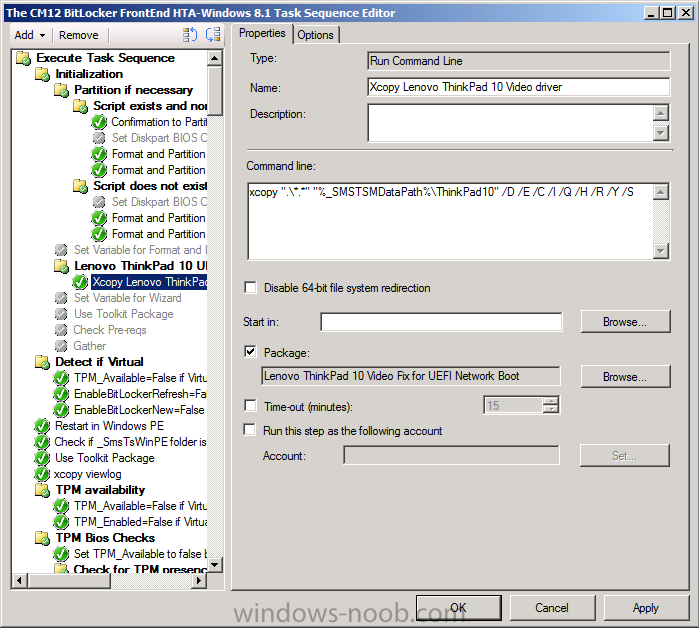
Task: Click the disabled icon beside Set Variable for Wizard
Action: coord(61,298)
